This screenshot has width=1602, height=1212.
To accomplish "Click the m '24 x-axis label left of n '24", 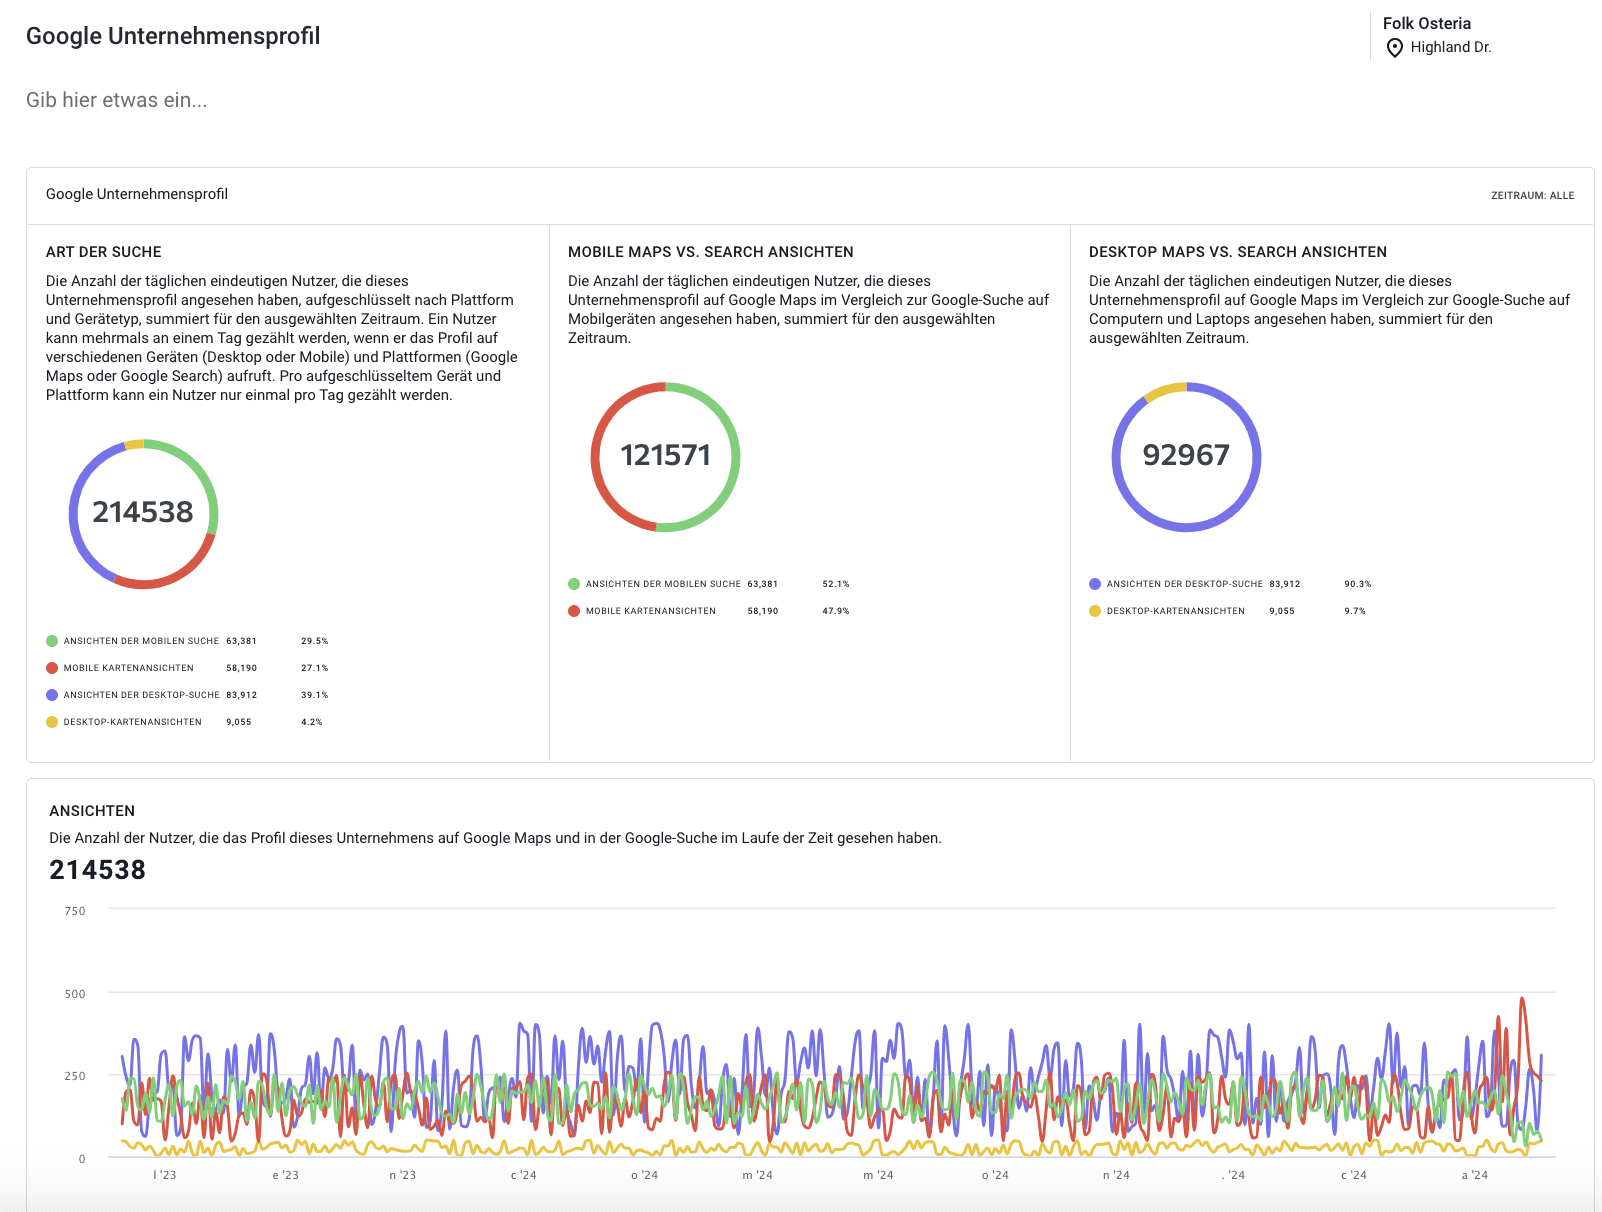I will pyautogui.click(x=877, y=1175).
